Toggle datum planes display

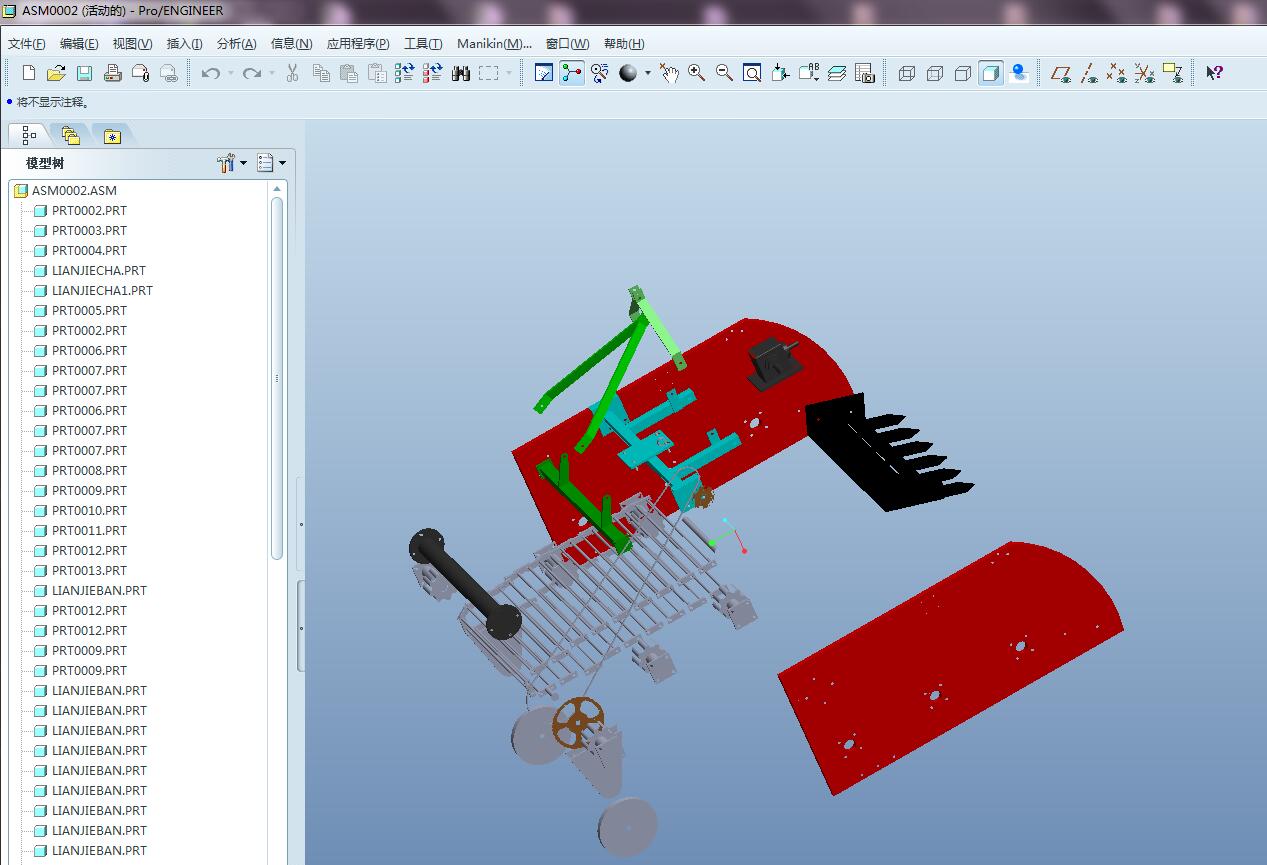pyautogui.click(x=1061, y=73)
